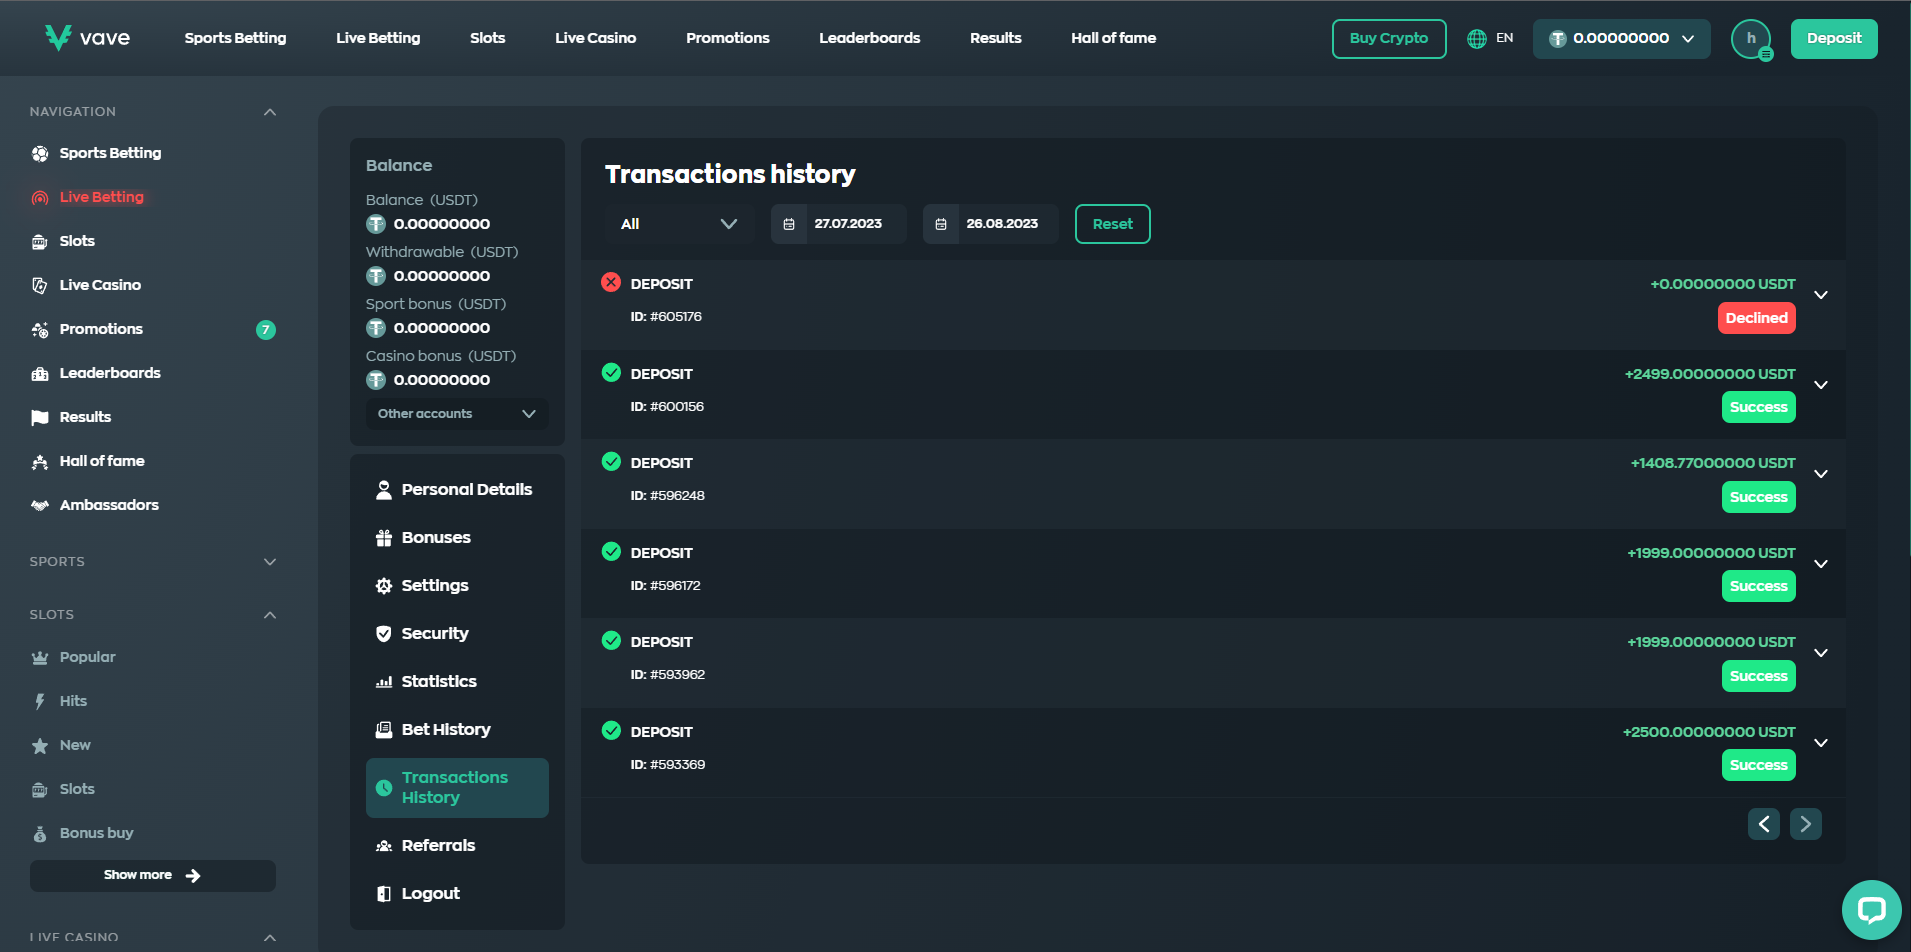Open Promotions in the top menu
The image size is (1911, 952).
pos(727,38)
